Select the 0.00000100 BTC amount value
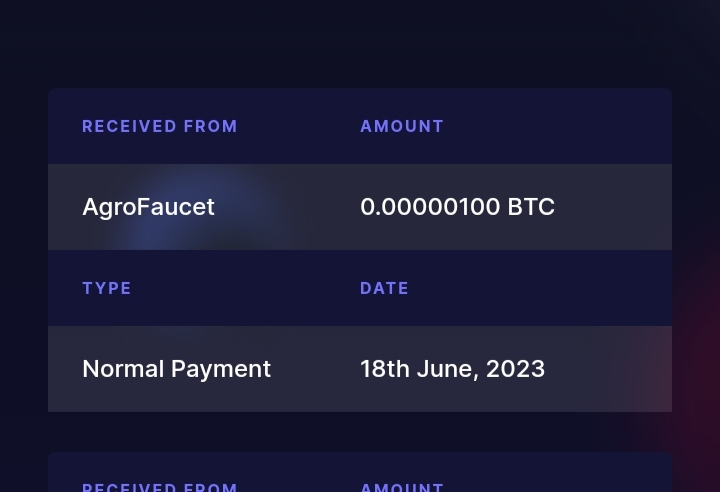 click(x=457, y=207)
